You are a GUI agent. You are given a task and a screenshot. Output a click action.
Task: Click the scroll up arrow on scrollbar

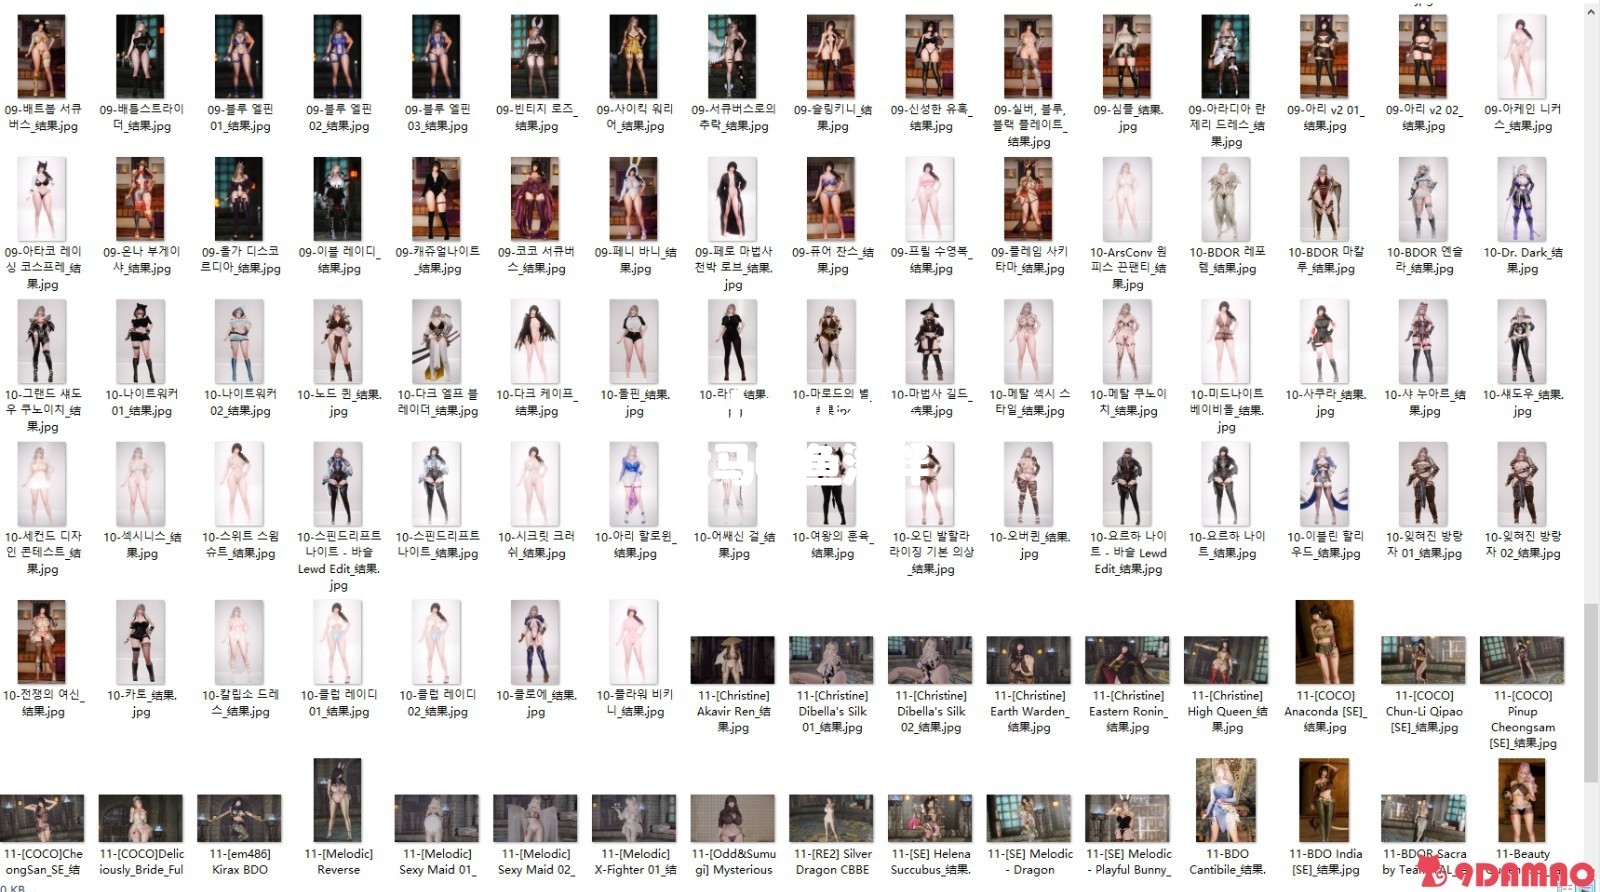(x=1590, y=10)
